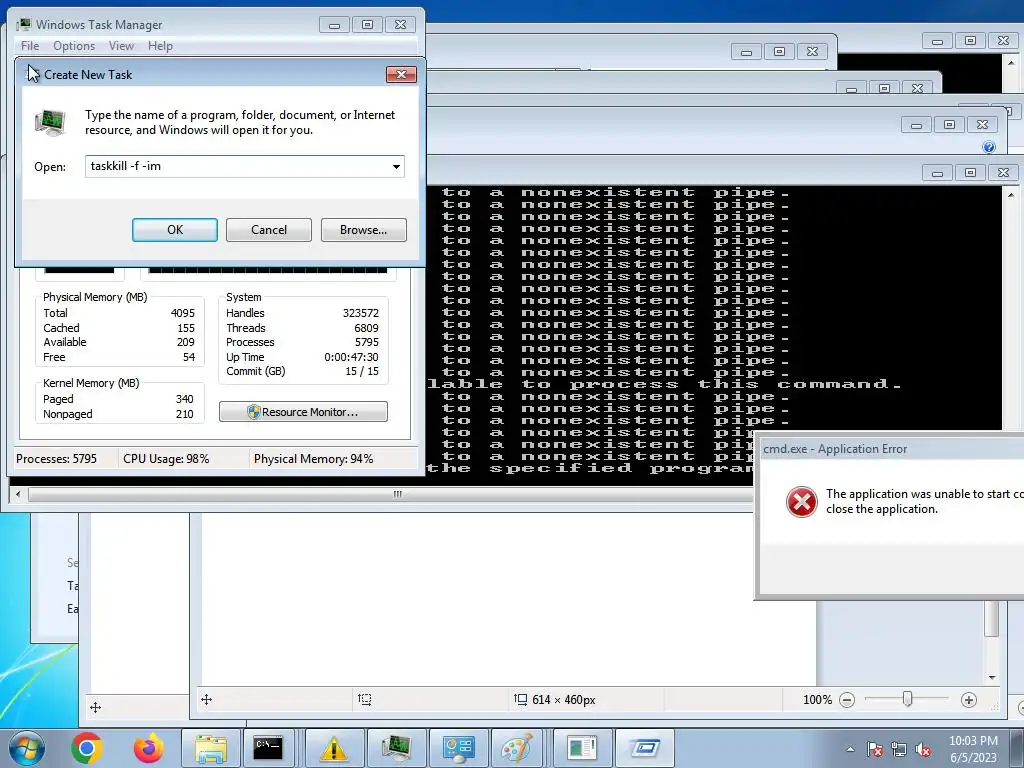
Task: Click the CPU Usage: 98% status entry
Action: pyautogui.click(x=166, y=459)
